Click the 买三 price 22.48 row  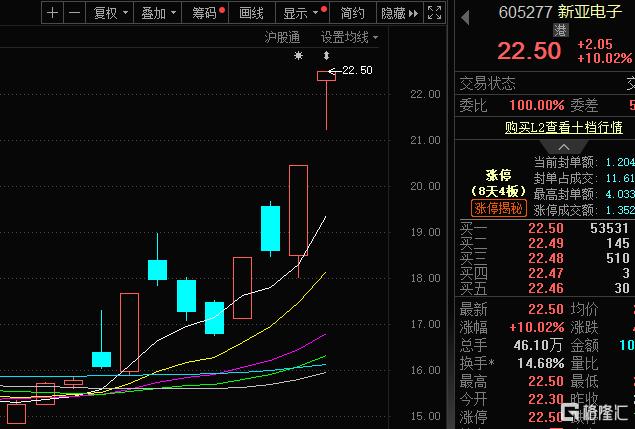(x=547, y=258)
